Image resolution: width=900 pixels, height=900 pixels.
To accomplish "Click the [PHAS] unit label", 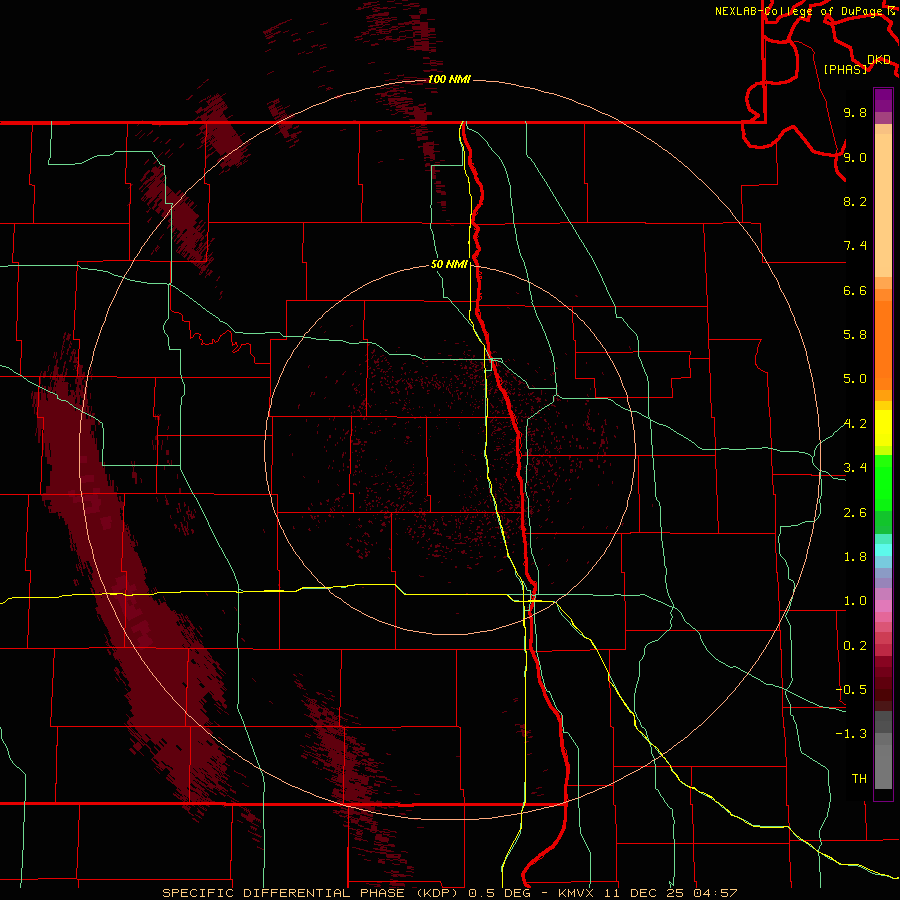I will click(845, 70).
